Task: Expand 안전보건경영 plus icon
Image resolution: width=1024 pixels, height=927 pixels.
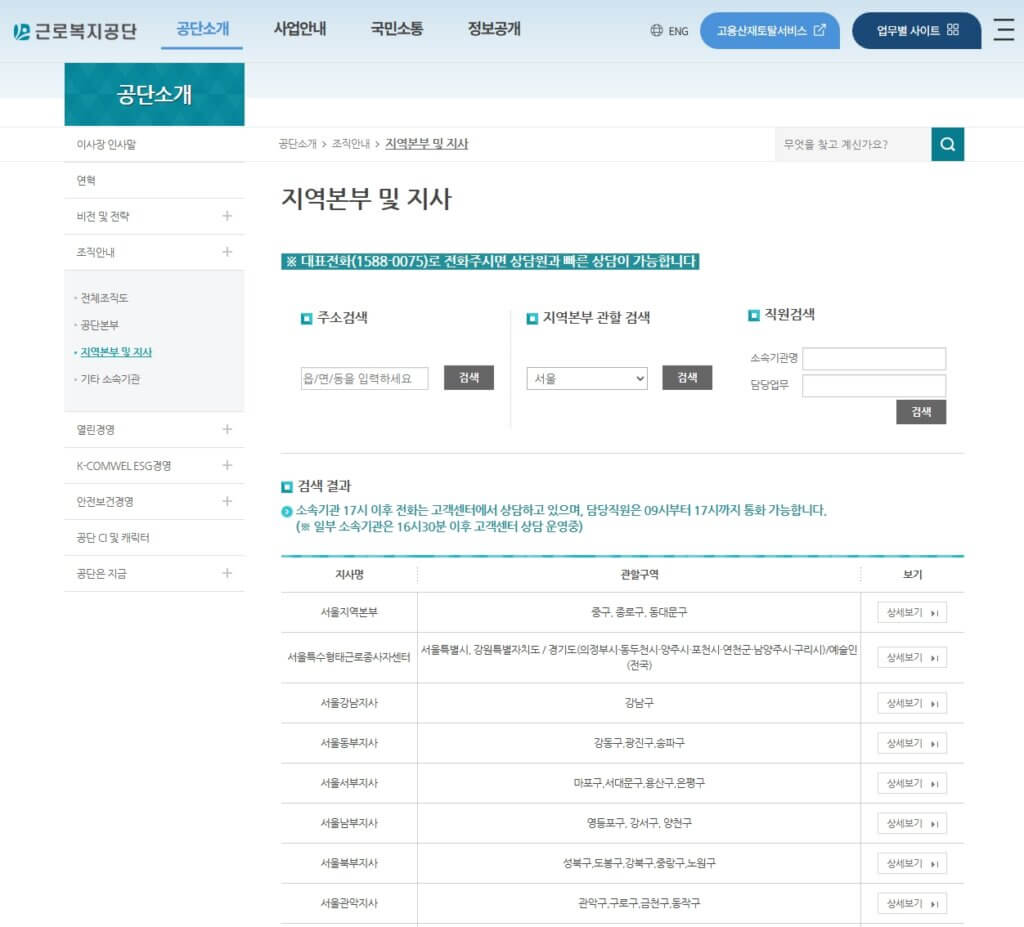Action: [x=227, y=501]
